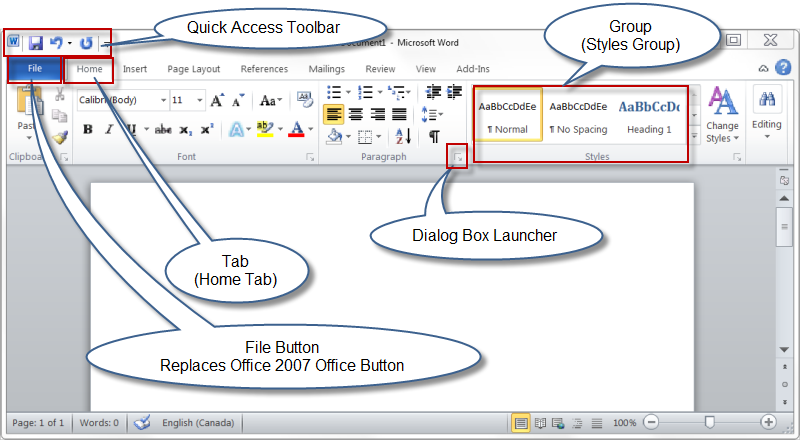Shrink font size with the small A
The width and height of the screenshot is (800, 440).
click(x=238, y=100)
